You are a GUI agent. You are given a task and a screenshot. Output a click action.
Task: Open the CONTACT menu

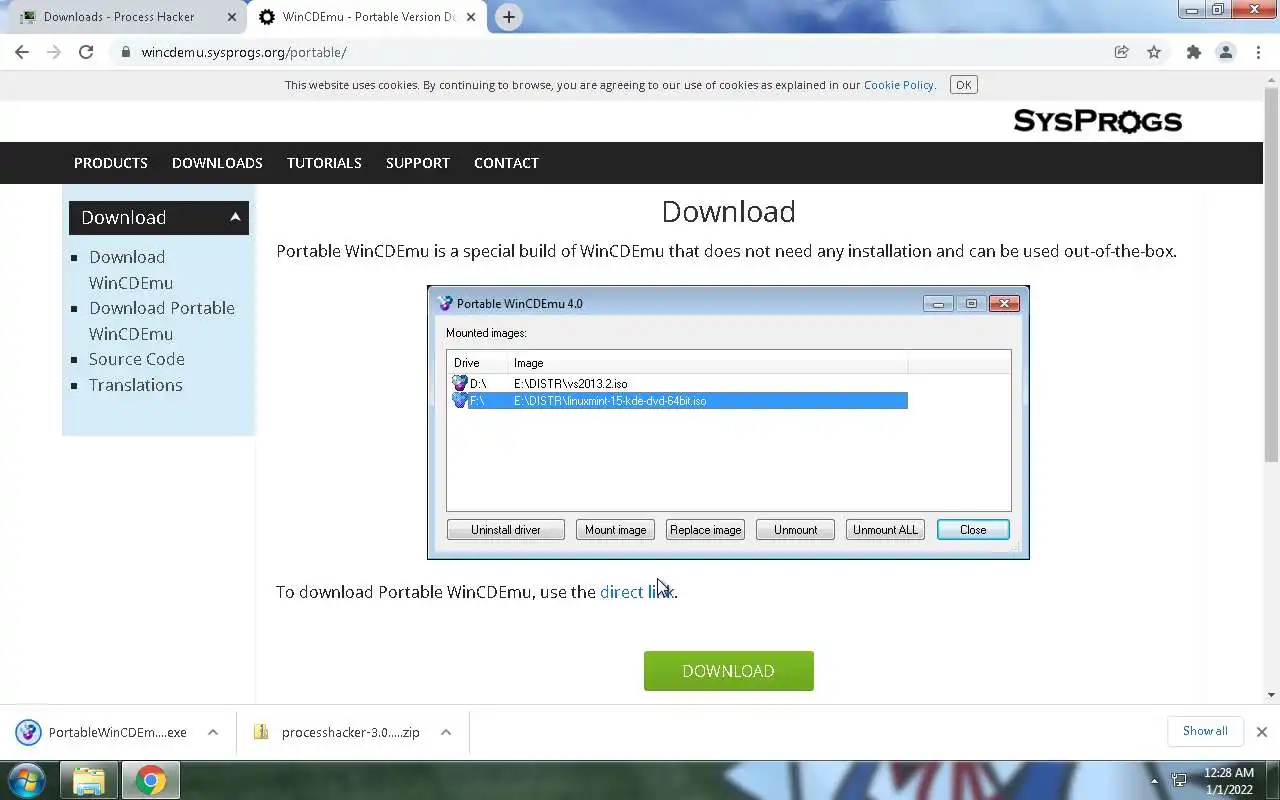coord(506,163)
